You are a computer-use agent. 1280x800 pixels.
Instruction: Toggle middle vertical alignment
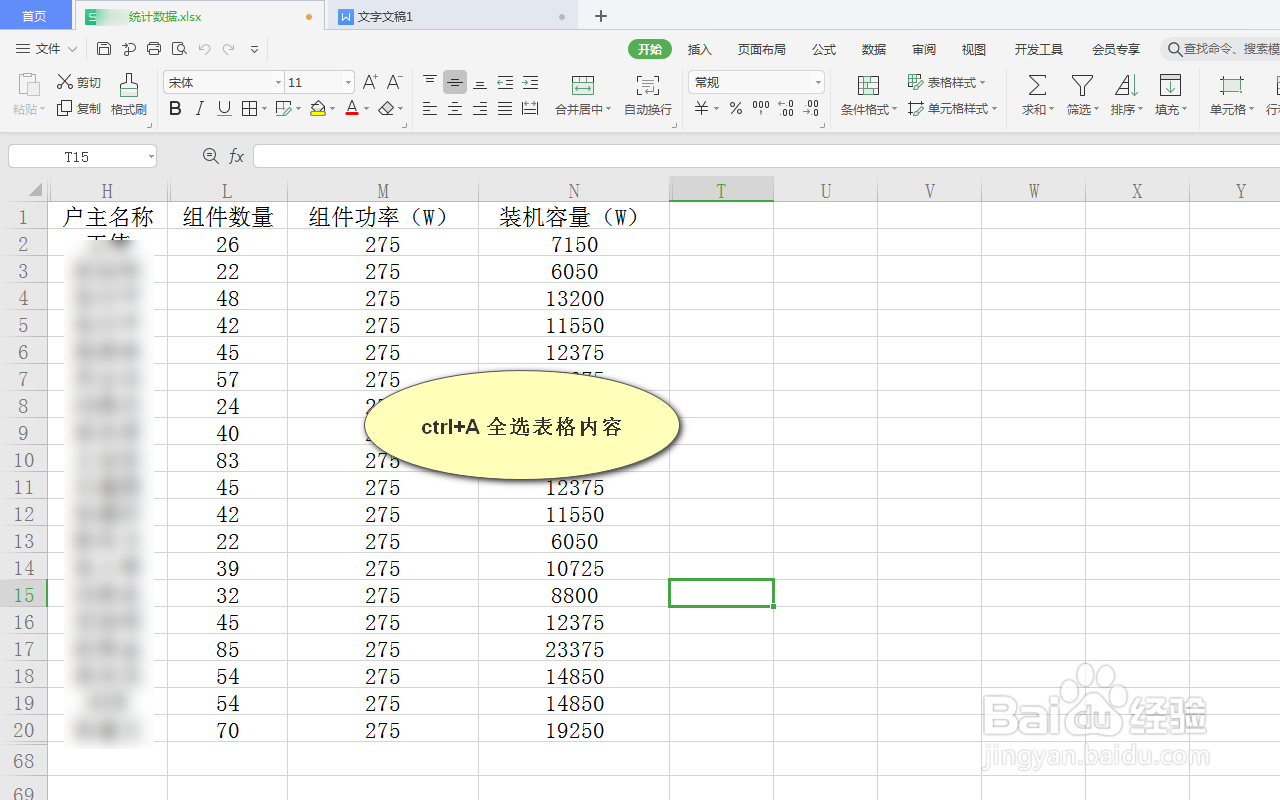(x=455, y=82)
